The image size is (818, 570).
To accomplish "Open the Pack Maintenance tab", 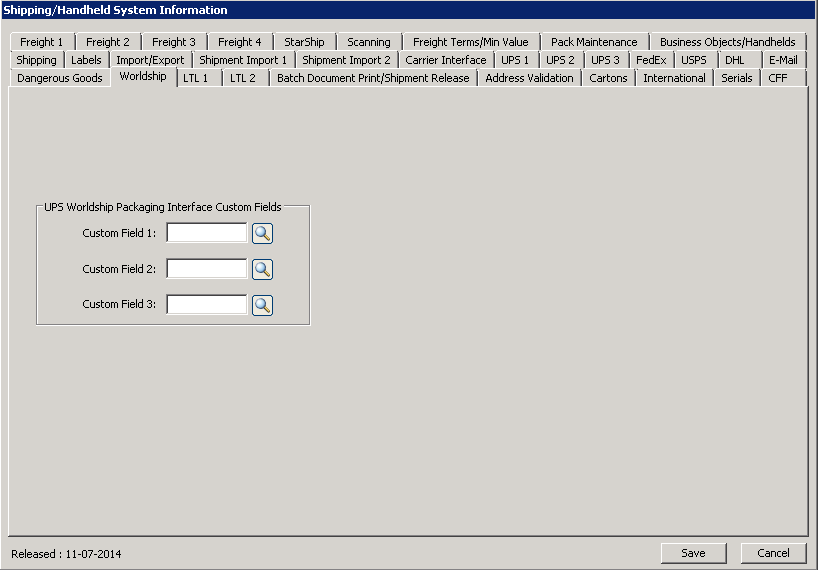I will pos(594,42).
